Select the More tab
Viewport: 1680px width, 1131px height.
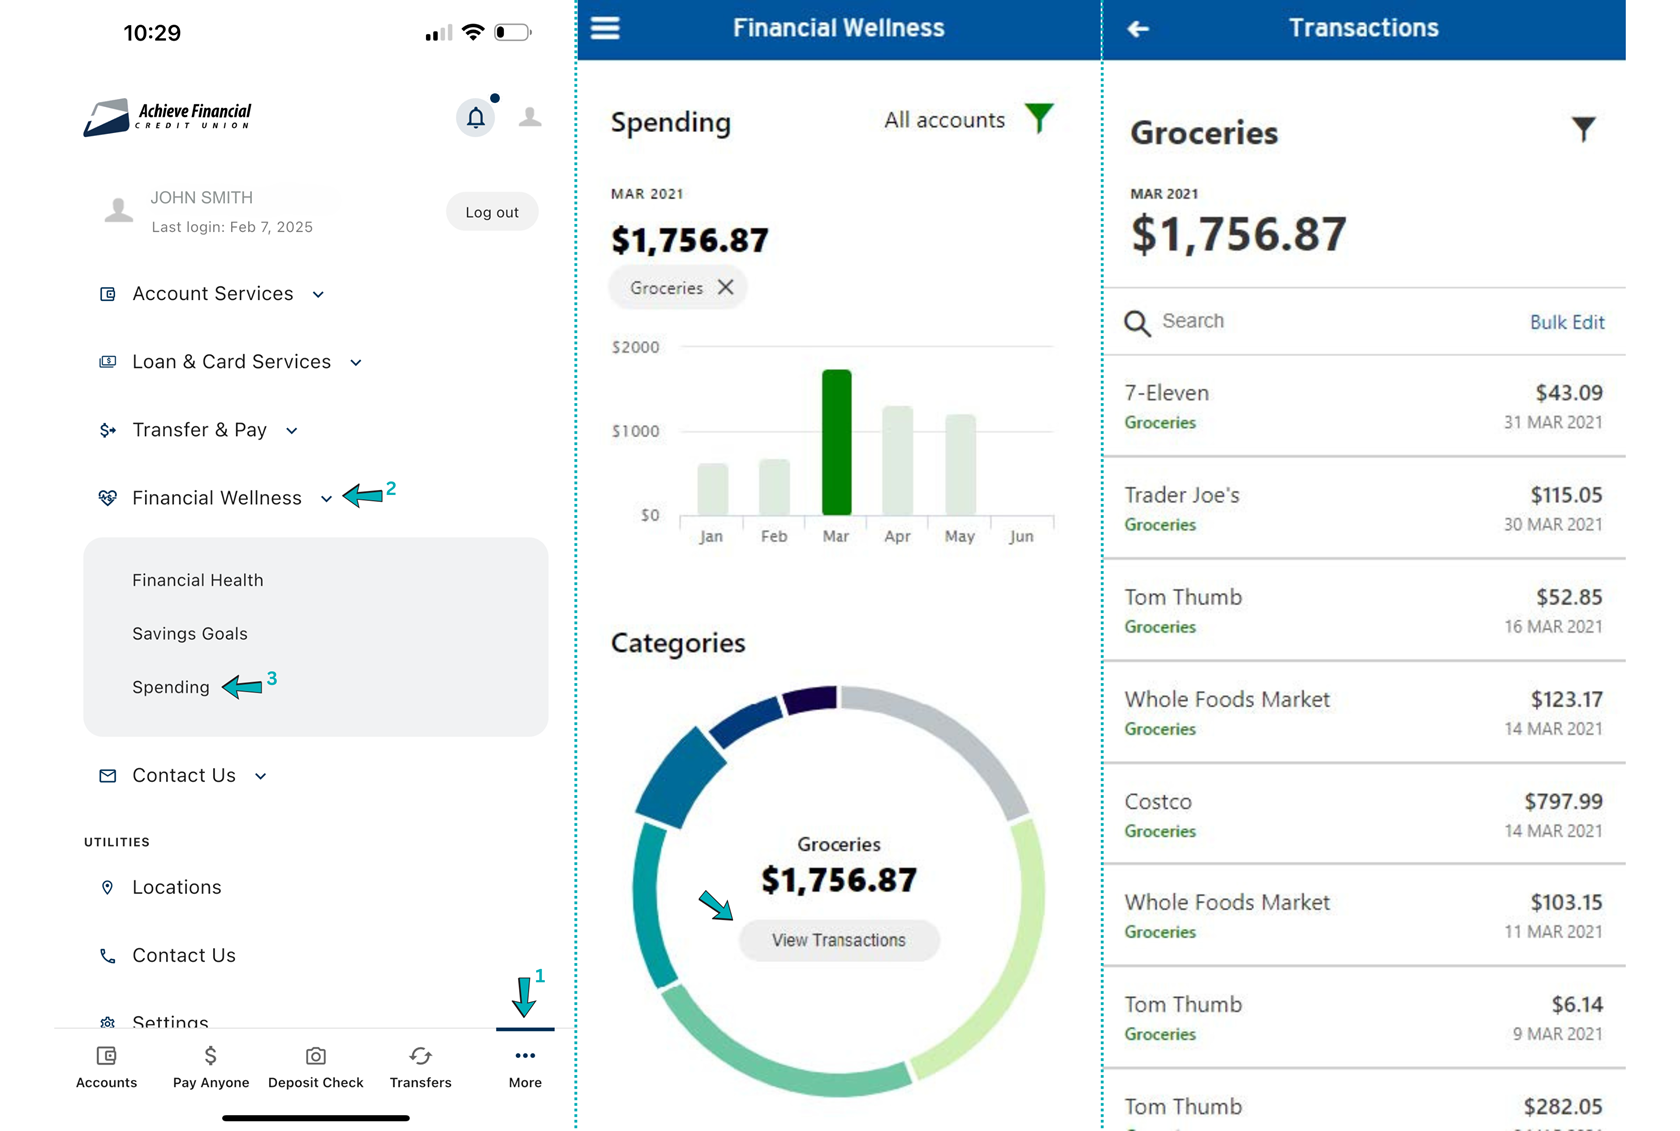[x=525, y=1068]
